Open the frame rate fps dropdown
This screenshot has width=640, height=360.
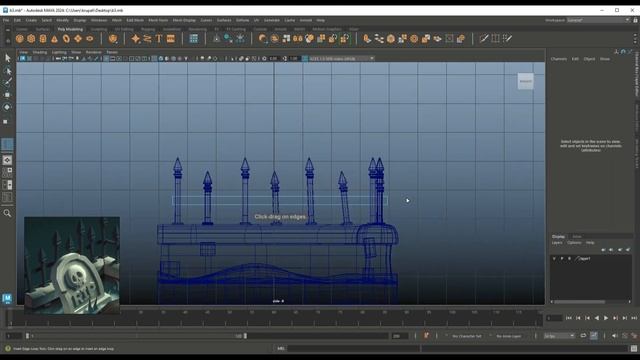[x=559, y=336]
